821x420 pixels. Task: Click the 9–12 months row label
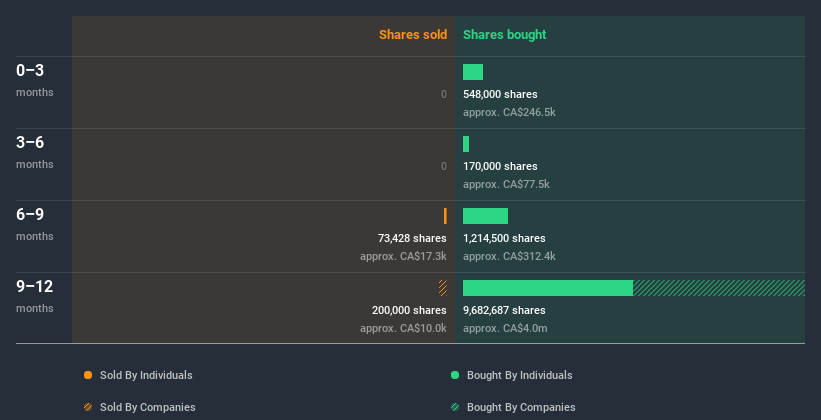pos(35,296)
